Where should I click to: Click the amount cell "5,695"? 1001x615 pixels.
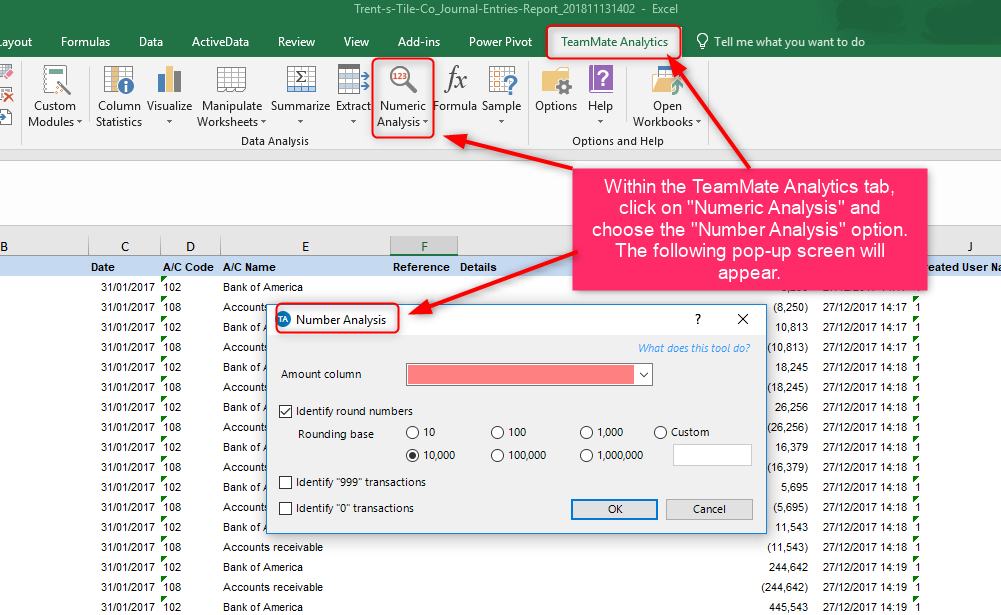click(x=794, y=487)
